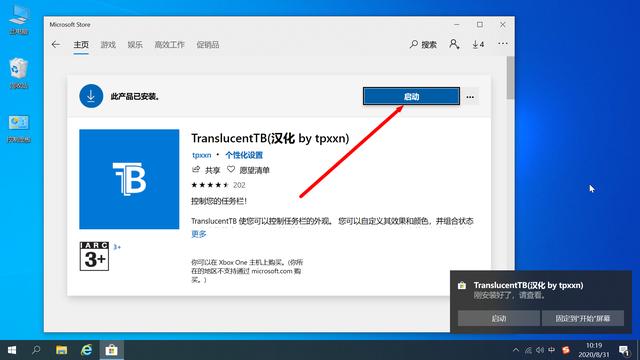Open publisher link tpxxn
Viewport: 640px width, 360px height.
pos(202,155)
